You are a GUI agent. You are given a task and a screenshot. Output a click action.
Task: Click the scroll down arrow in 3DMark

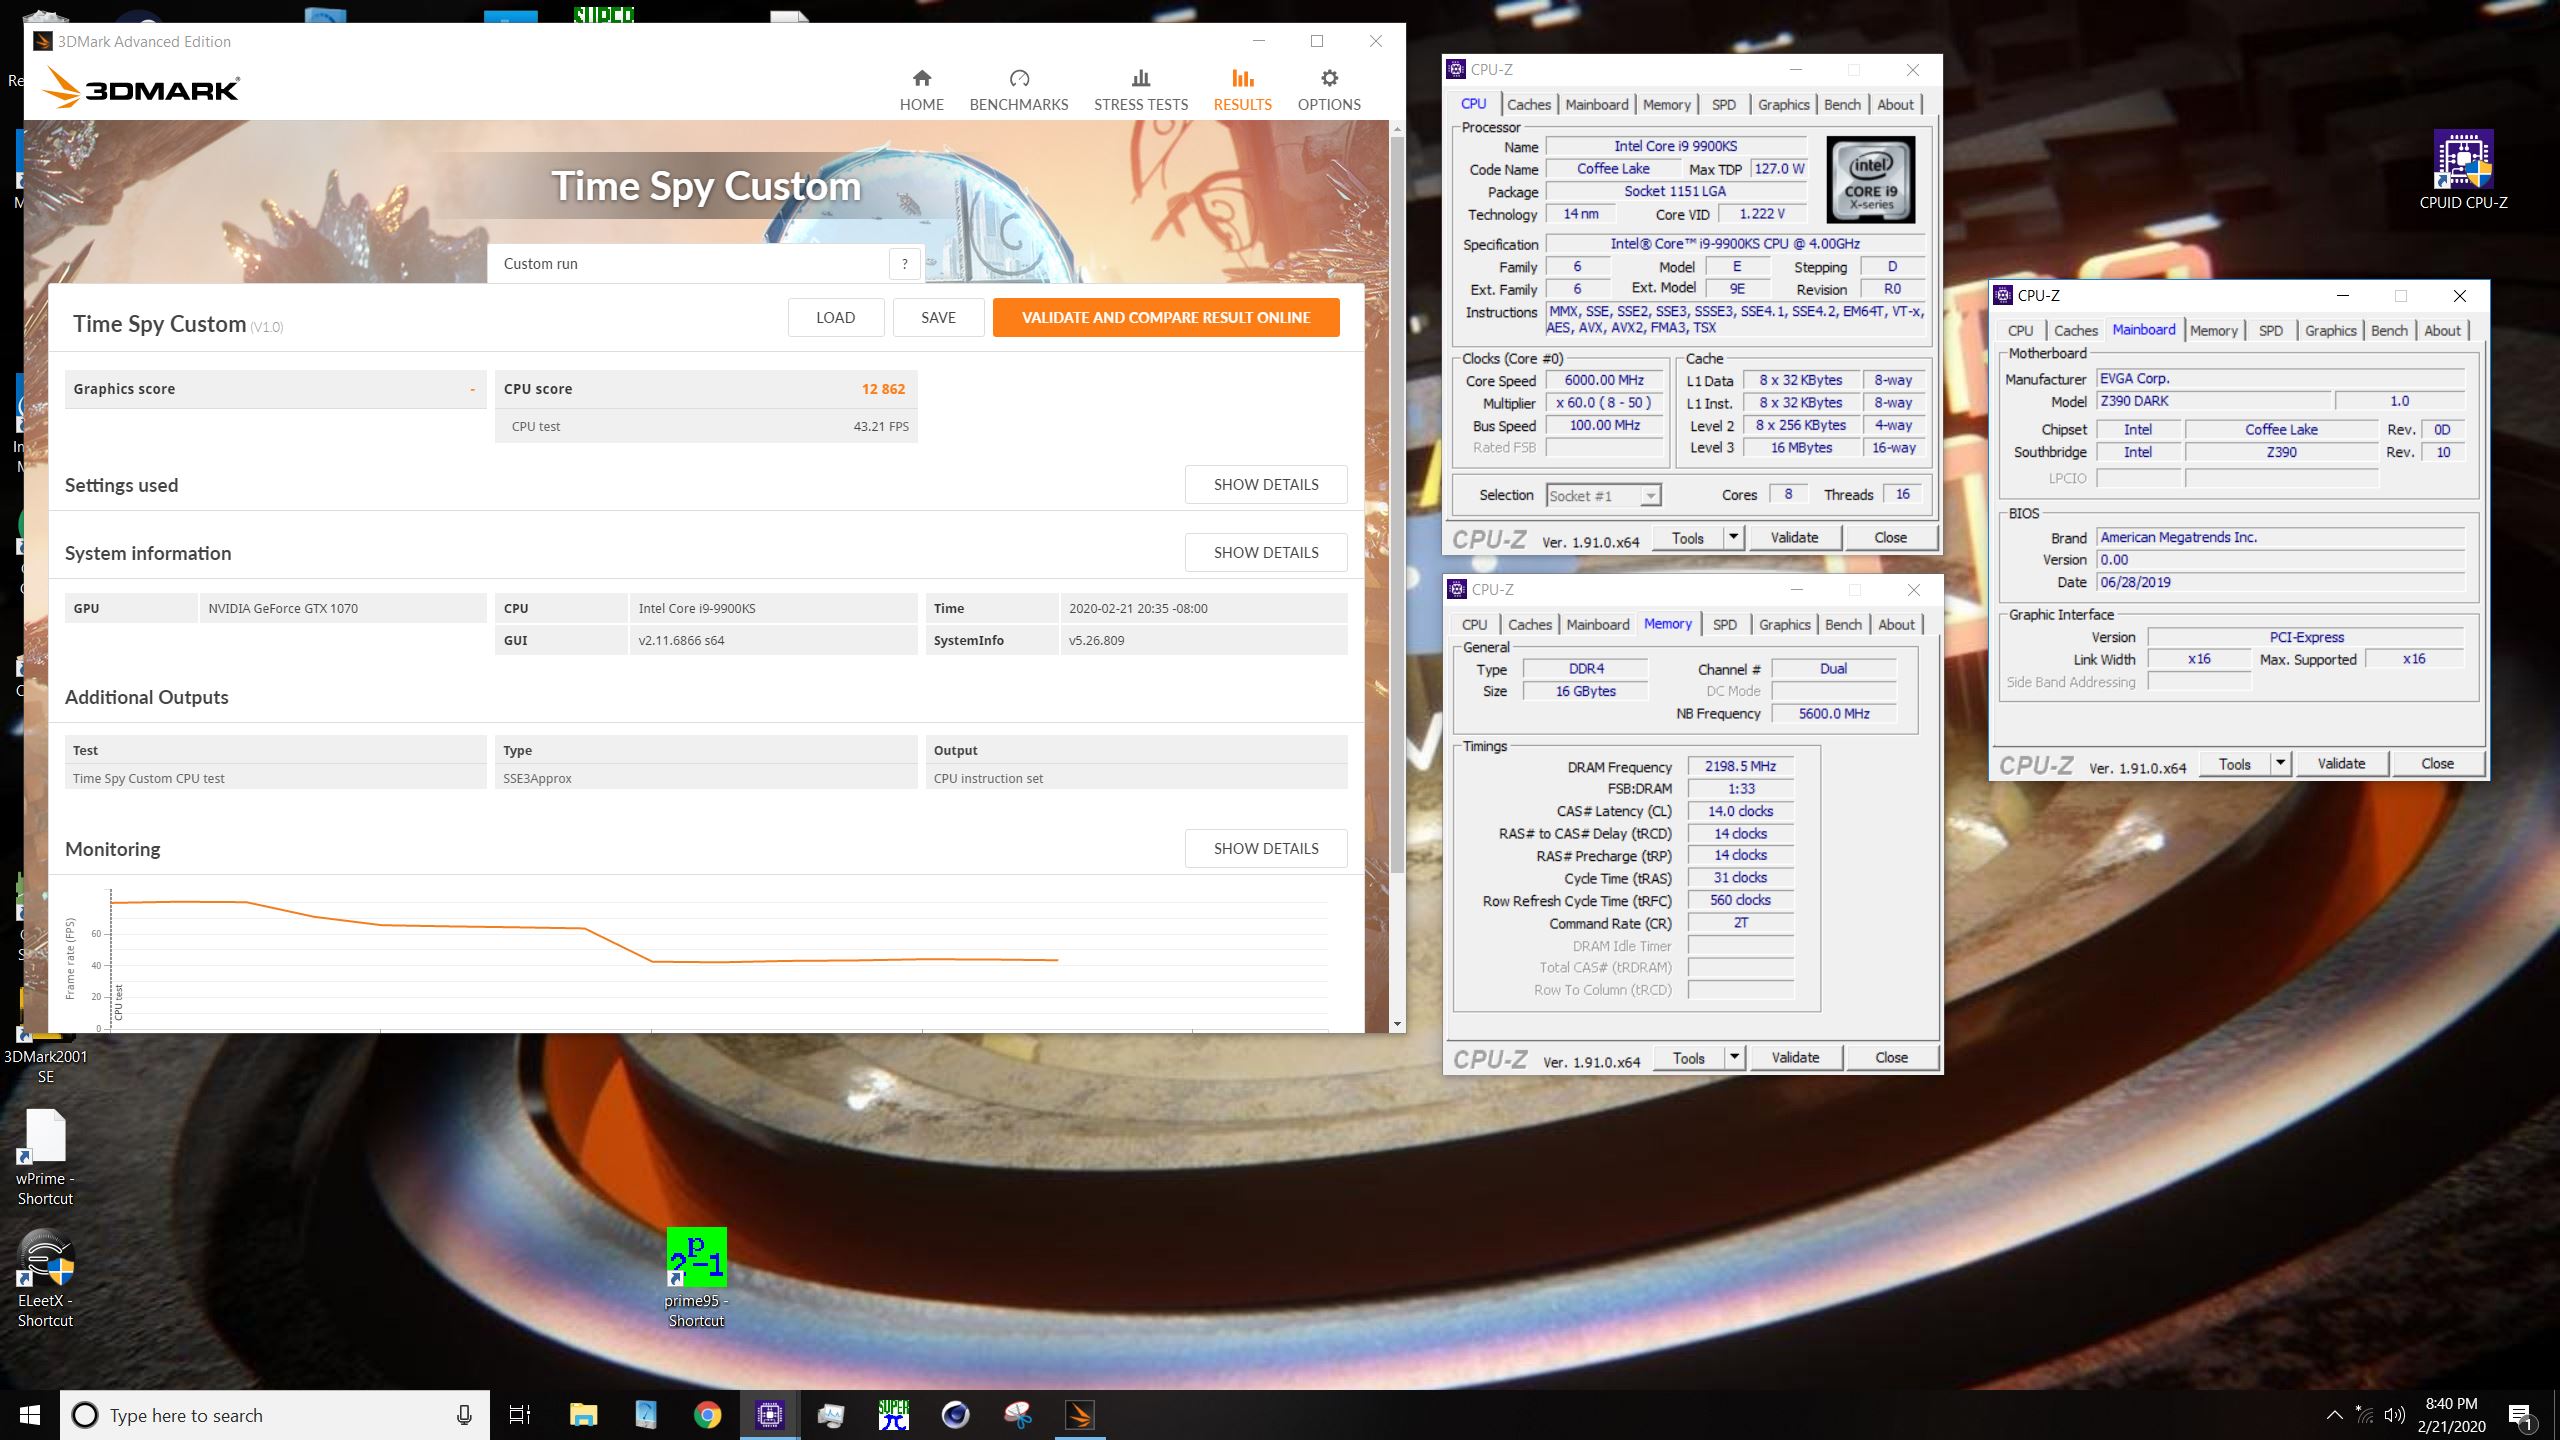pos(1397,1025)
